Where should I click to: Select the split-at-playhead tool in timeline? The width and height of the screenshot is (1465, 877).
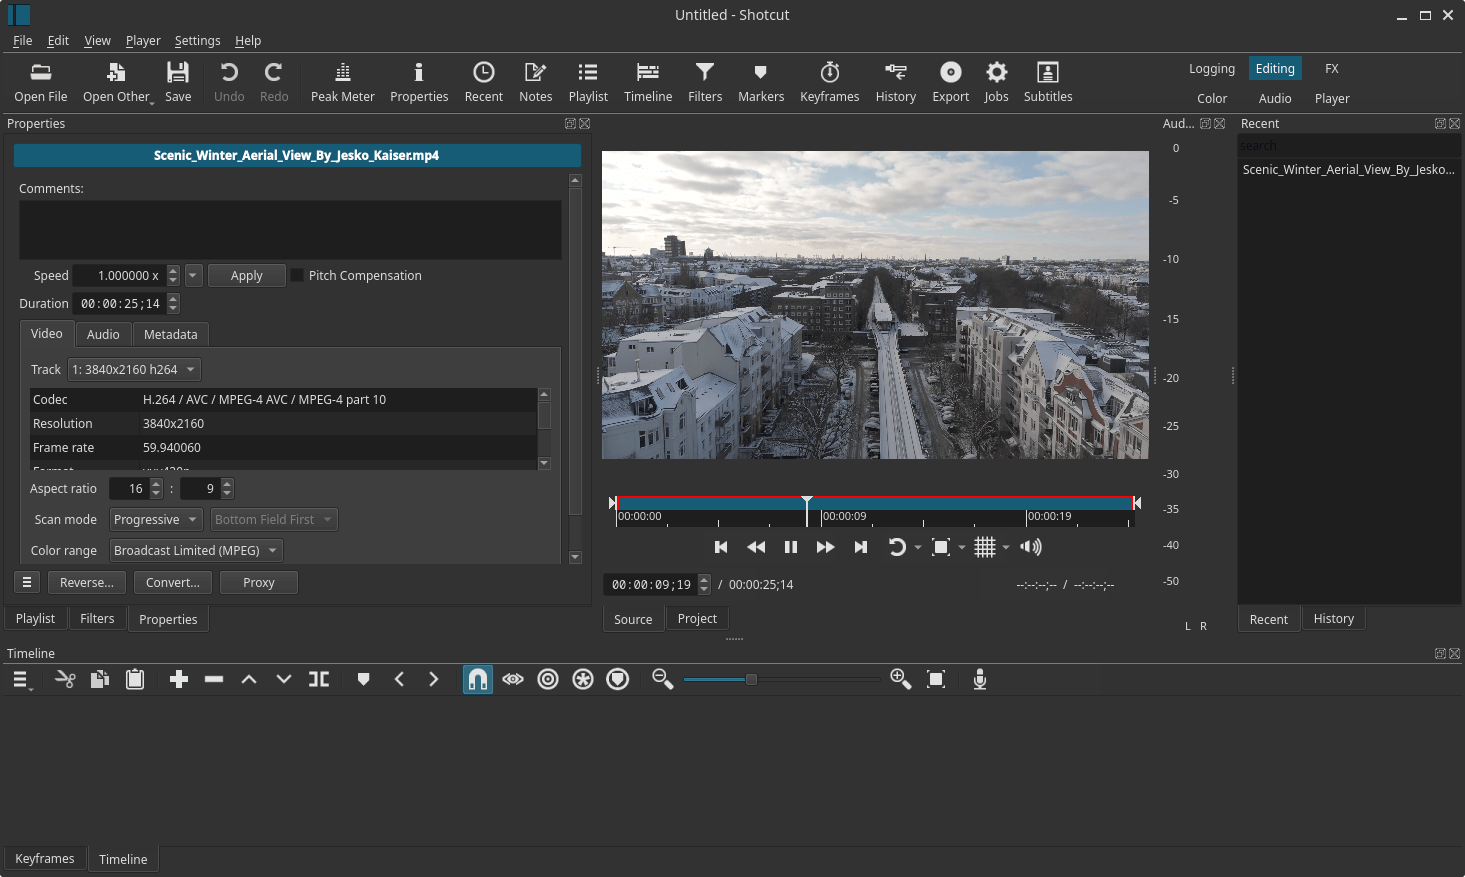[318, 679]
